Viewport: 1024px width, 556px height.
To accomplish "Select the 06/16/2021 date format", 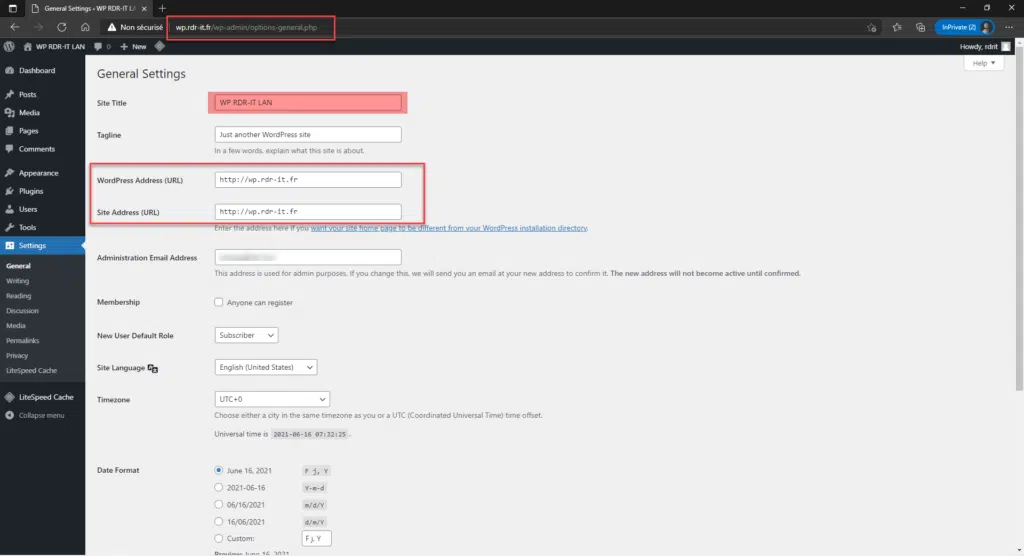I will tap(219, 504).
